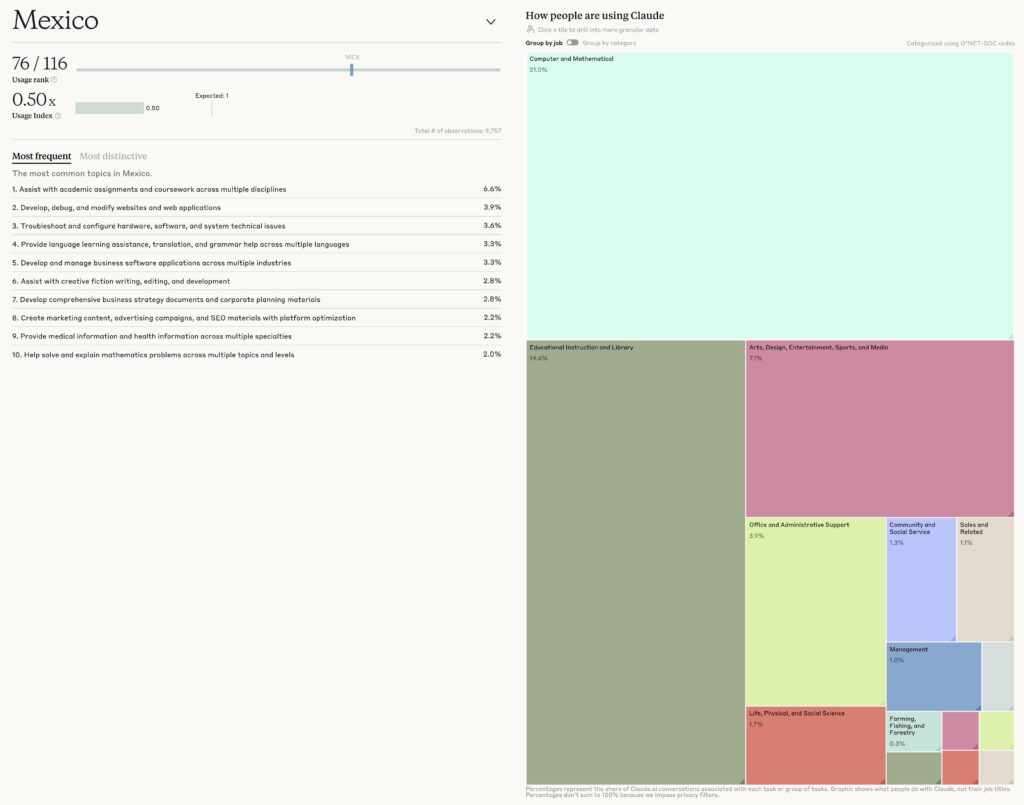
Task: Open the Management tile
Action: 934,676
